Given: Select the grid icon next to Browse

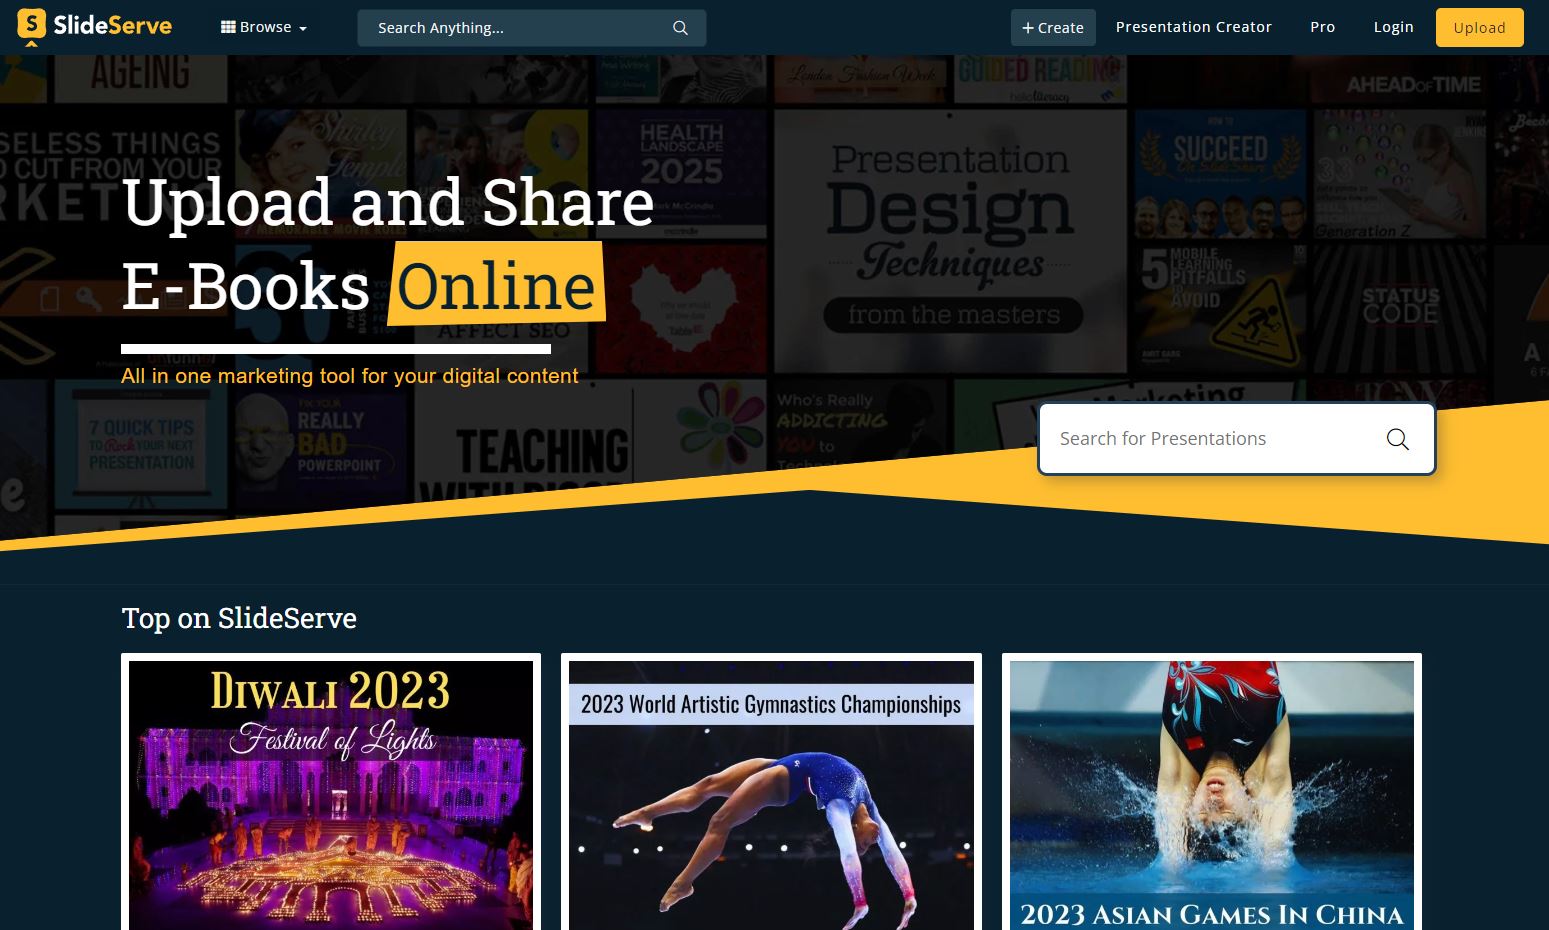Looking at the screenshot, I should 228,26.
